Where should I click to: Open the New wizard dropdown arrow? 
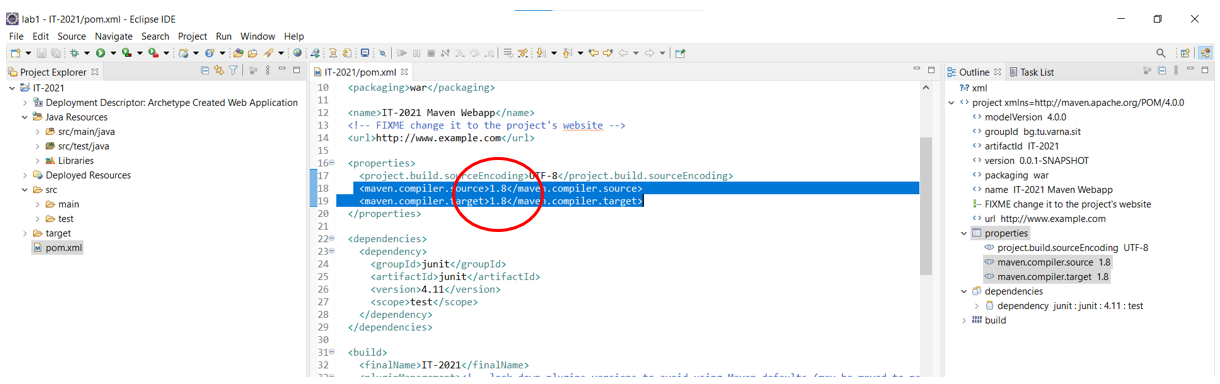tap(28, 53)
